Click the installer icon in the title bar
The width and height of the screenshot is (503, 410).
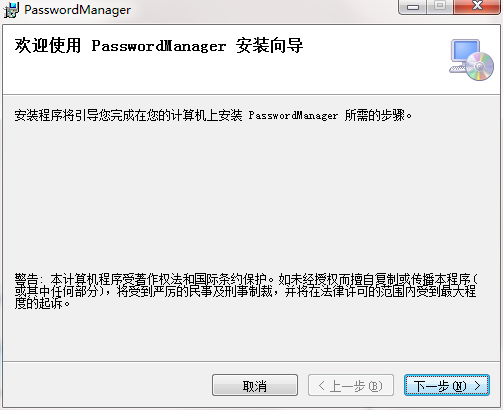11,9
